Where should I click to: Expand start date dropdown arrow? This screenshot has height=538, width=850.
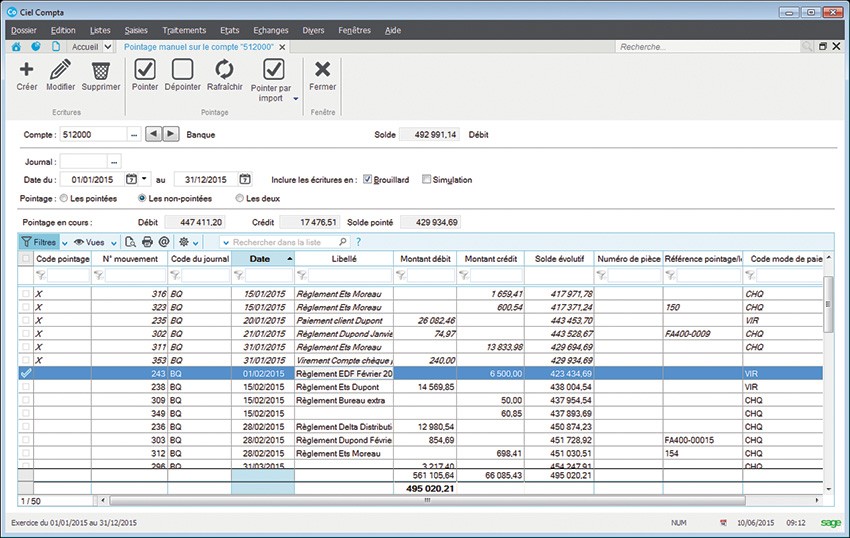(144, 178)
